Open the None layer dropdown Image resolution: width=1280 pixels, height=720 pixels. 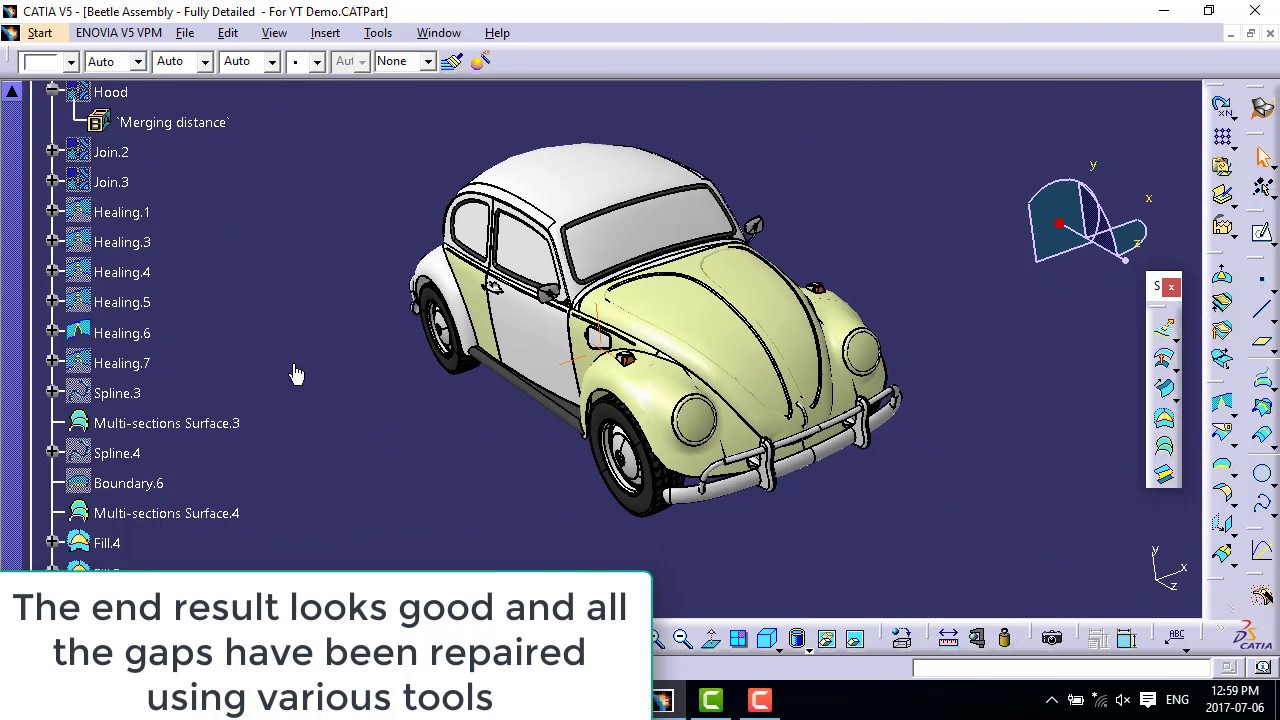(x=427, y=62)
